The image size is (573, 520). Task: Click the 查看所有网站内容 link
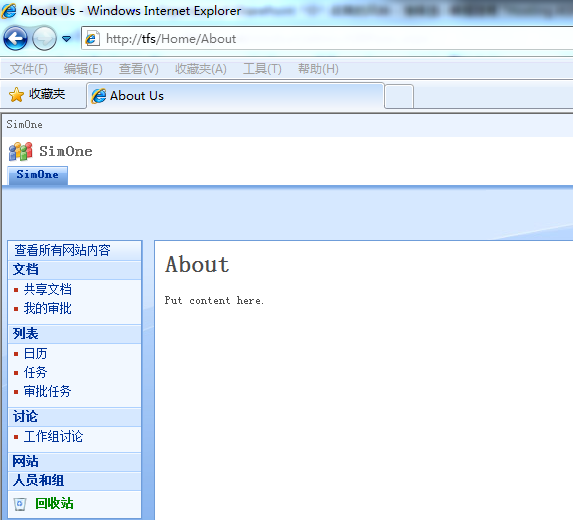[62, 250]
